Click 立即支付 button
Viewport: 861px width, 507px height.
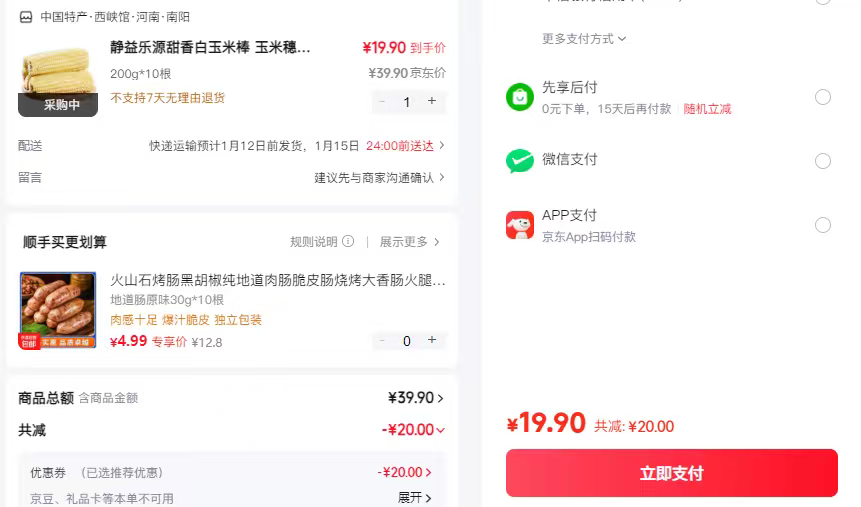point(671,473)
